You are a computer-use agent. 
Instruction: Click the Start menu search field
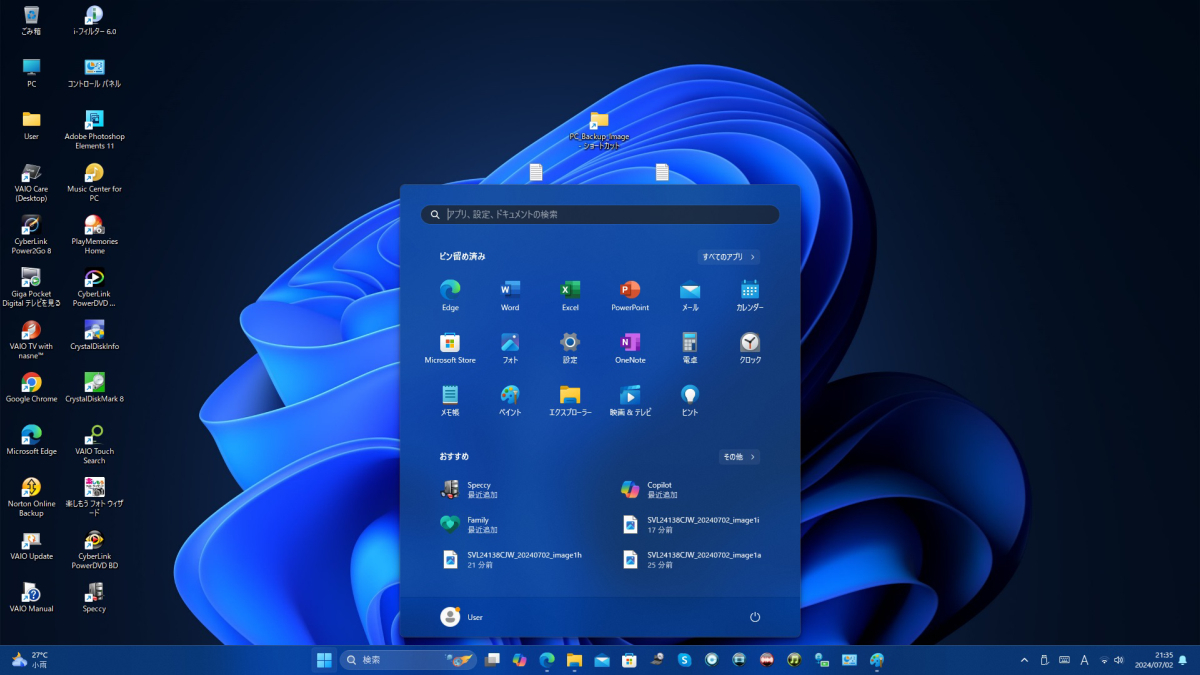pyautogui.click(x=600, y=215)
